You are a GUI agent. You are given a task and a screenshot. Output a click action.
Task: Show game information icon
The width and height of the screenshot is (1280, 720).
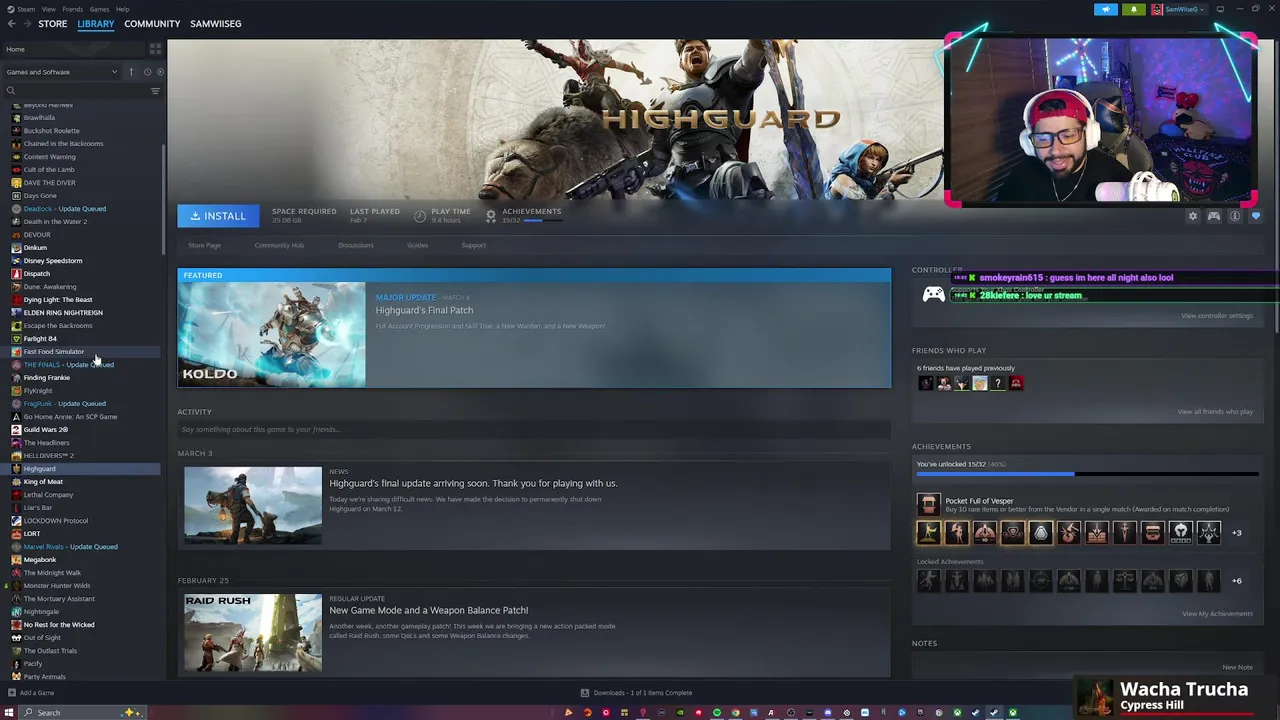pos(1235,216)
